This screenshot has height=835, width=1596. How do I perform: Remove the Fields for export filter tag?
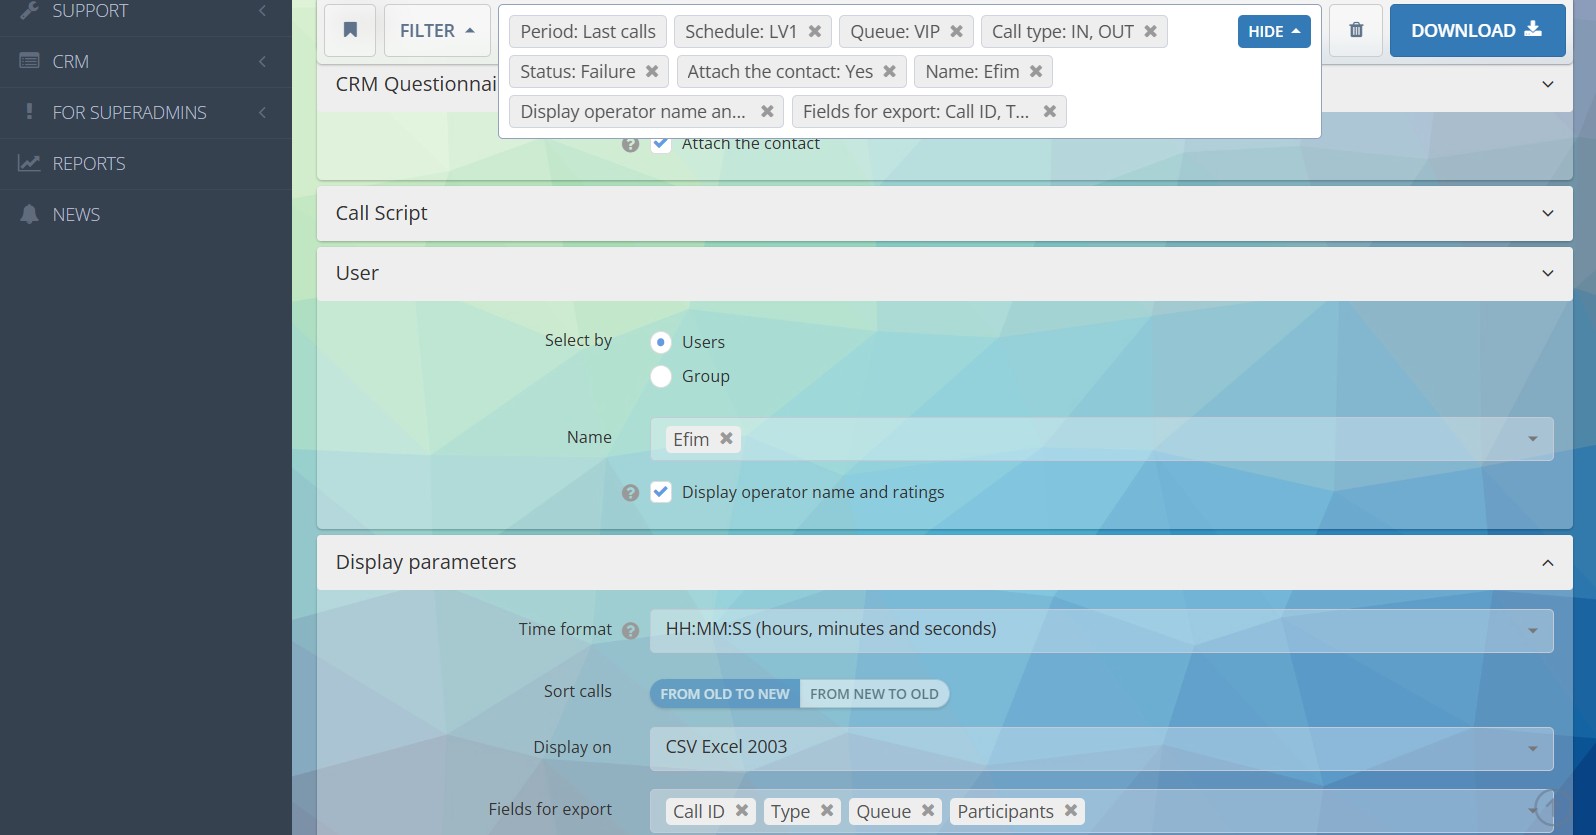pyautogui.click(x=1050, y=111)
